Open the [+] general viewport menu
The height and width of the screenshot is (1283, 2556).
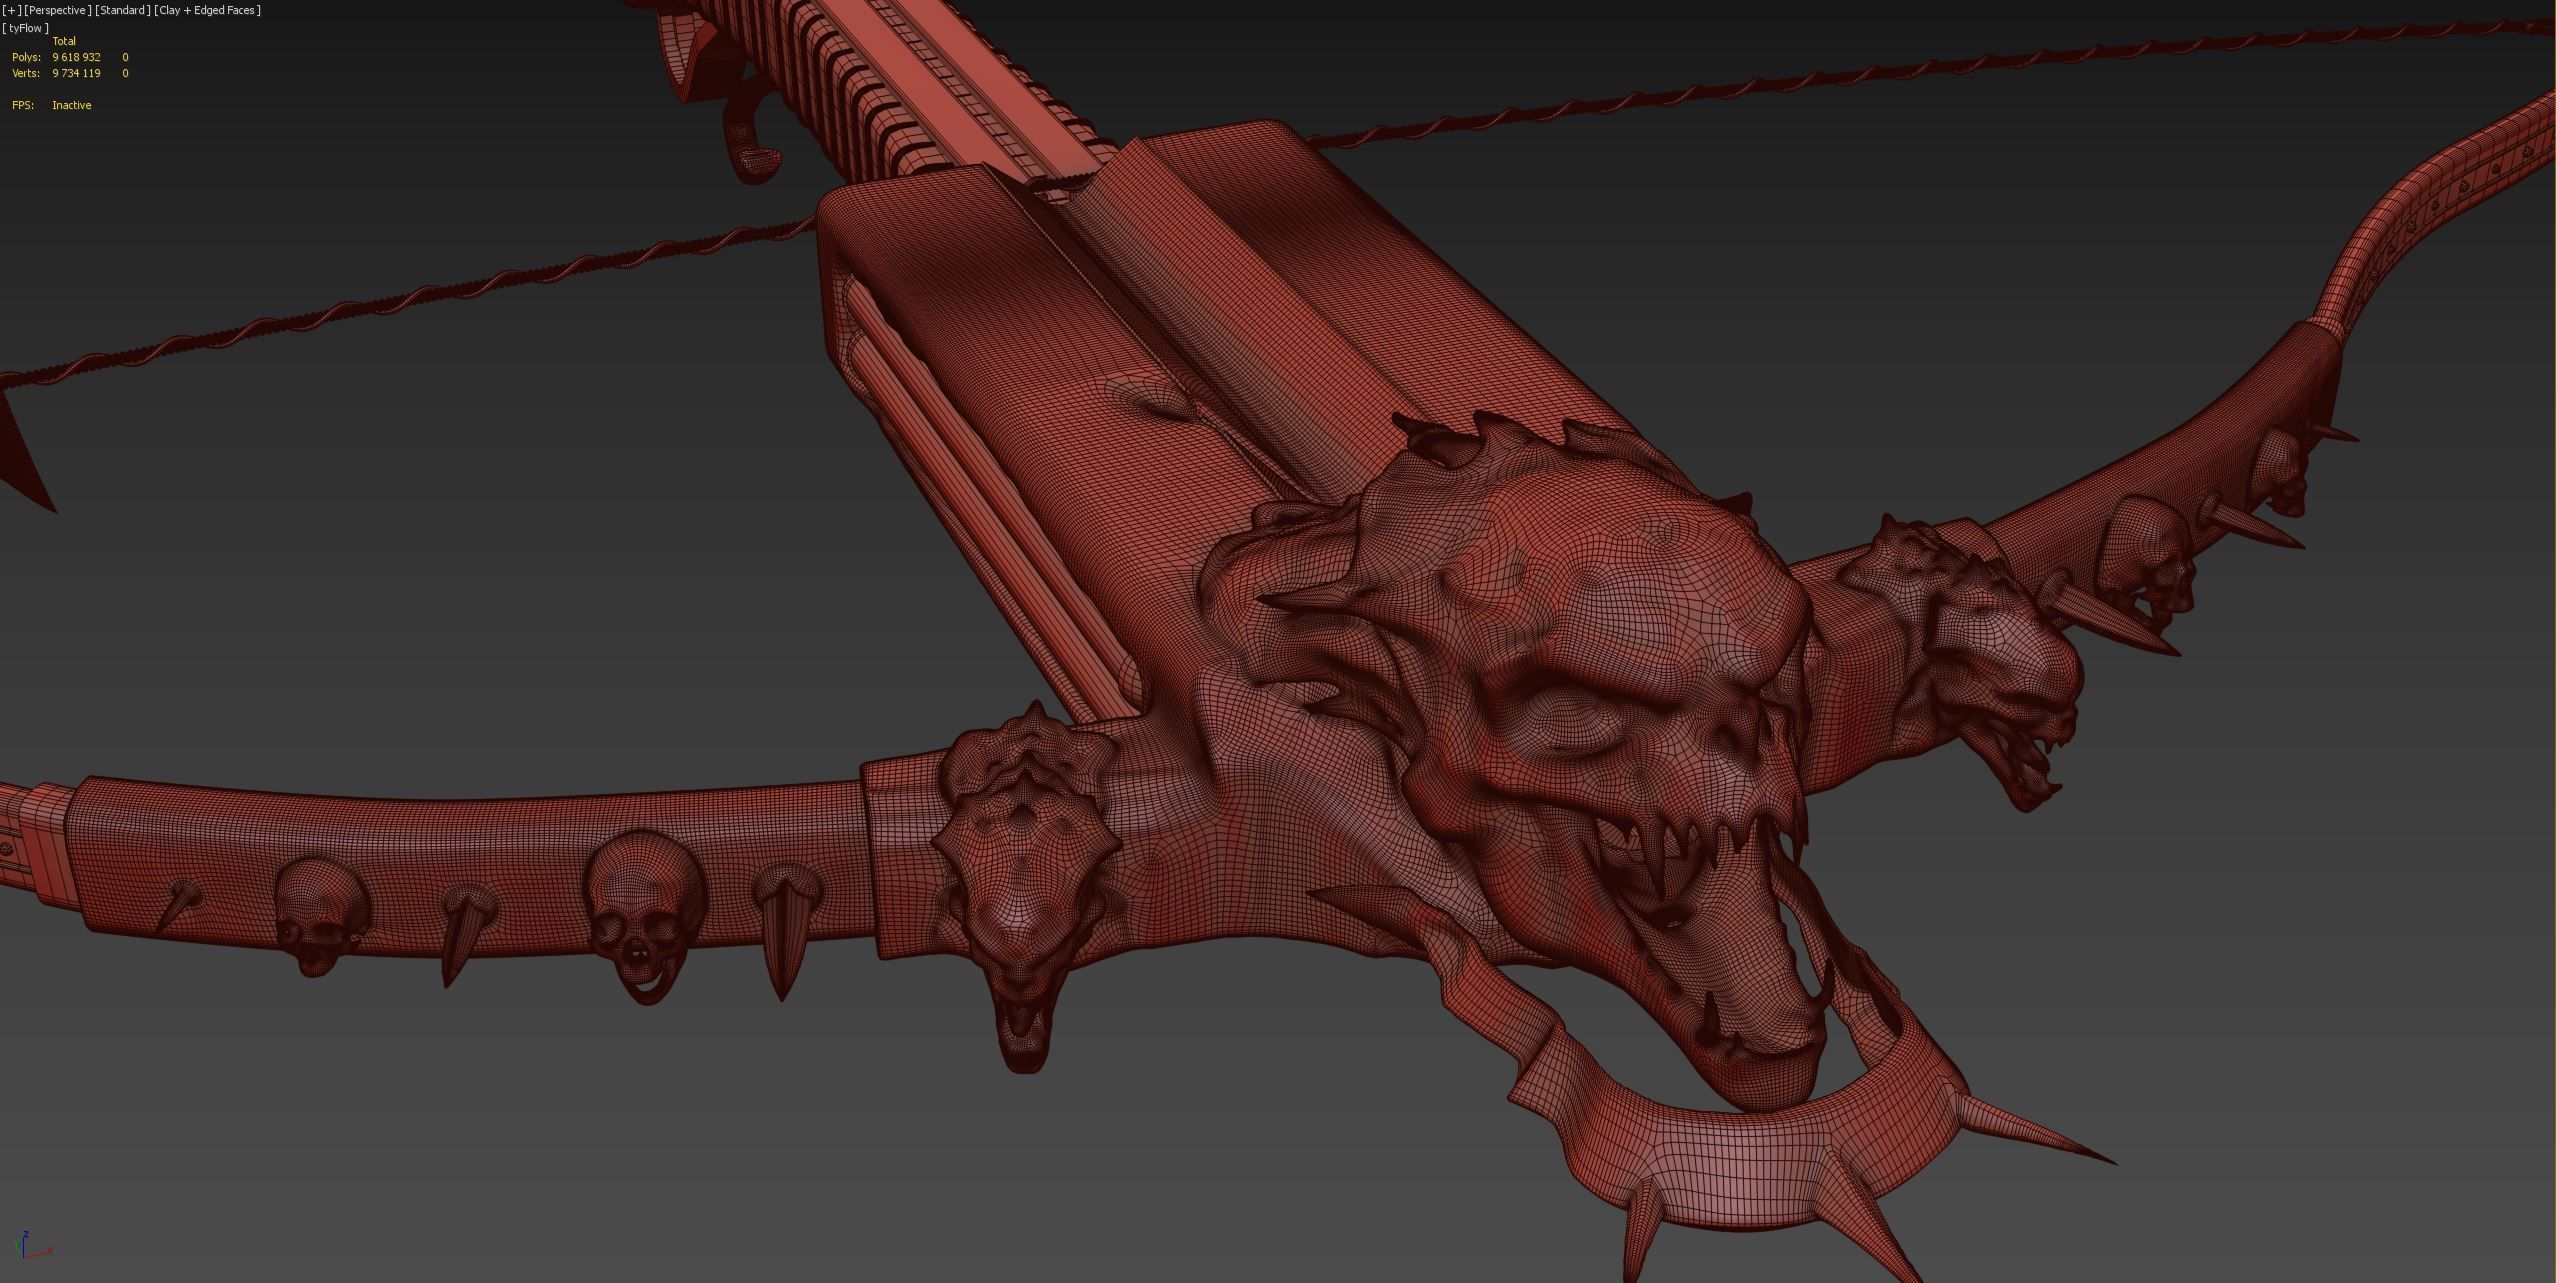pyautogui.click(x=12, y=10)
